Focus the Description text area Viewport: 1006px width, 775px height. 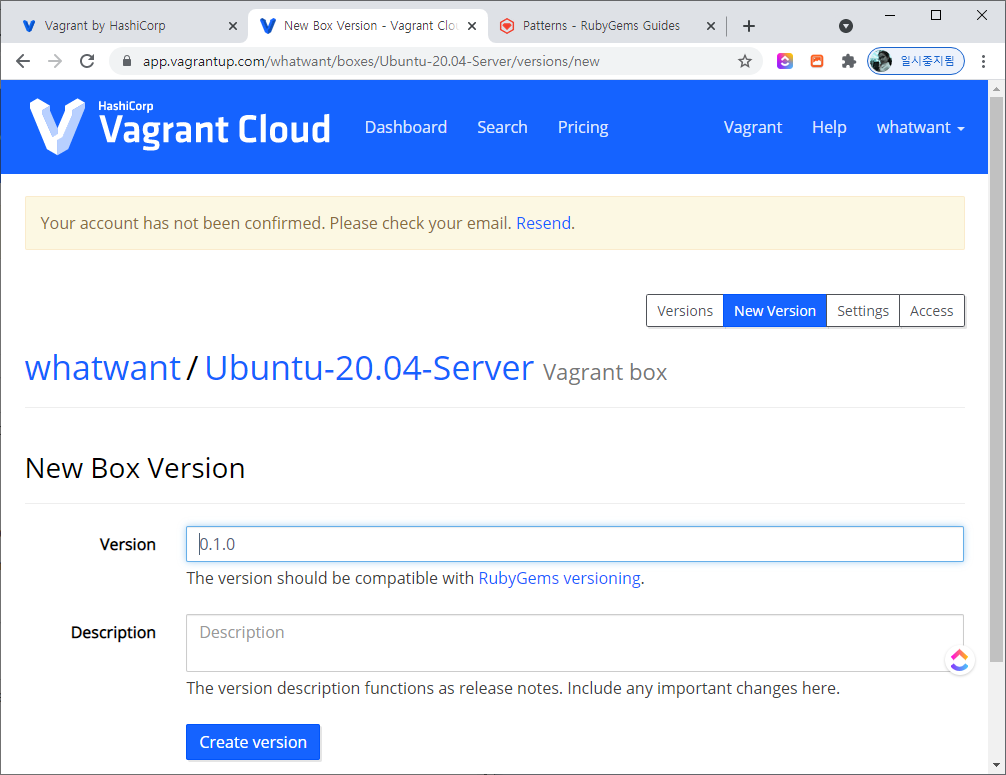point(575,643)
